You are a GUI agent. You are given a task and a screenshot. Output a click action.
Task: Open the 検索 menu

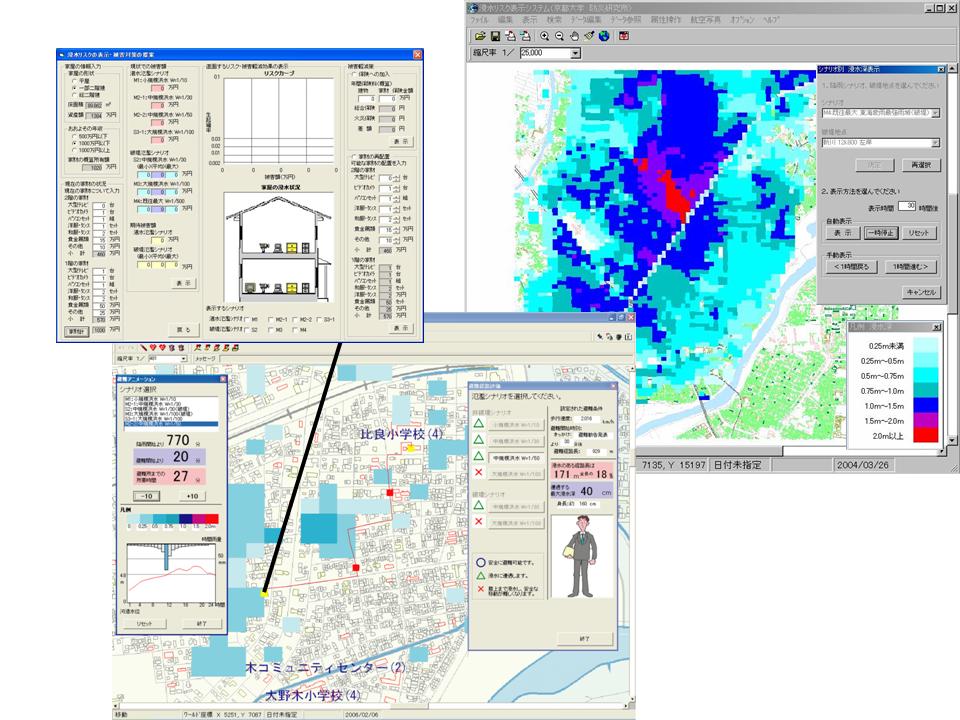click(554, 20)
